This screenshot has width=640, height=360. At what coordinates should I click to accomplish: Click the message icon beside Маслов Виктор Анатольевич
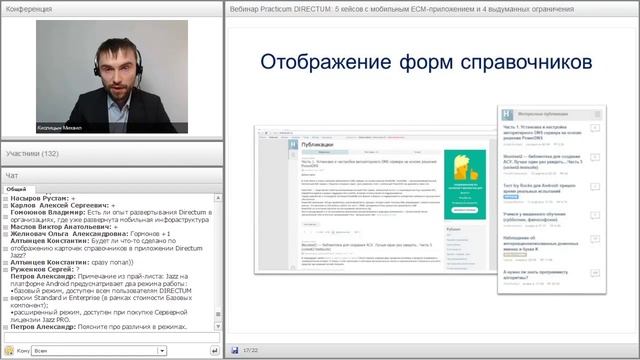coord(6,227)
